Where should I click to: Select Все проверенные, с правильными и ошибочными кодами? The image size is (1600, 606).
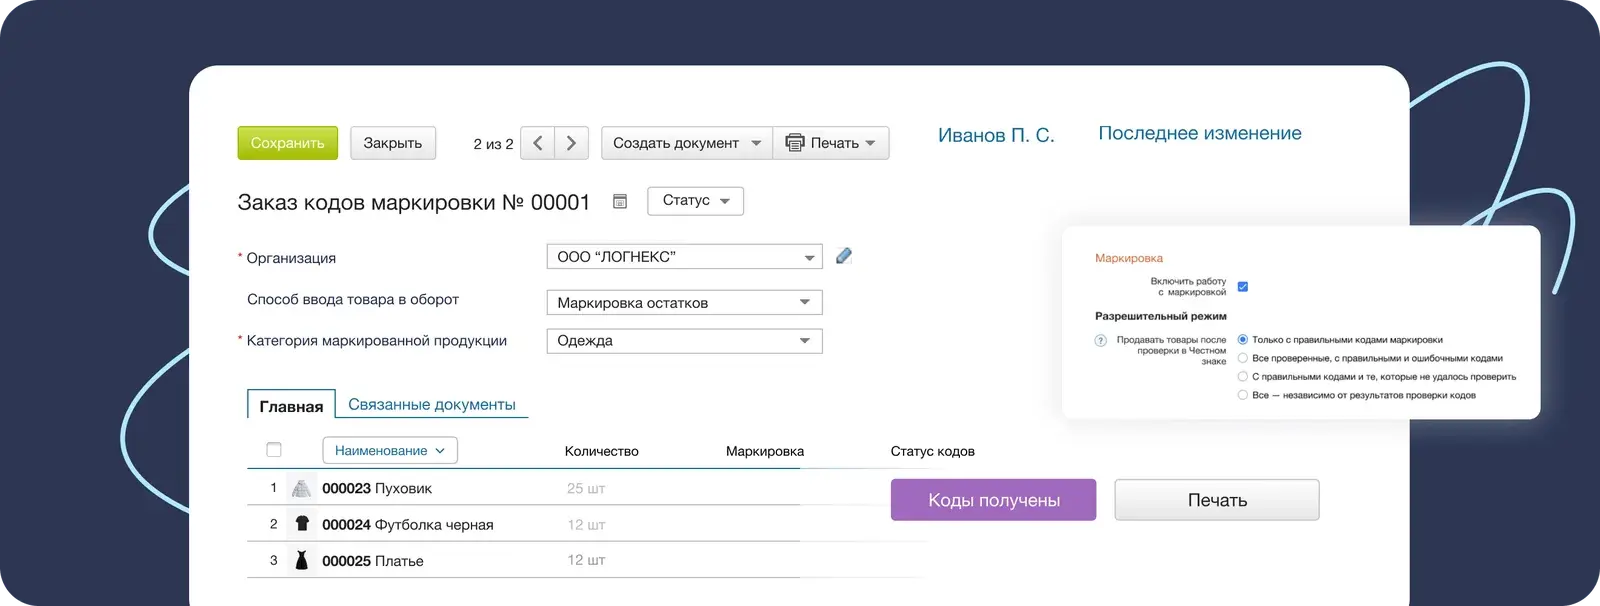click(x=1243, y=358)
